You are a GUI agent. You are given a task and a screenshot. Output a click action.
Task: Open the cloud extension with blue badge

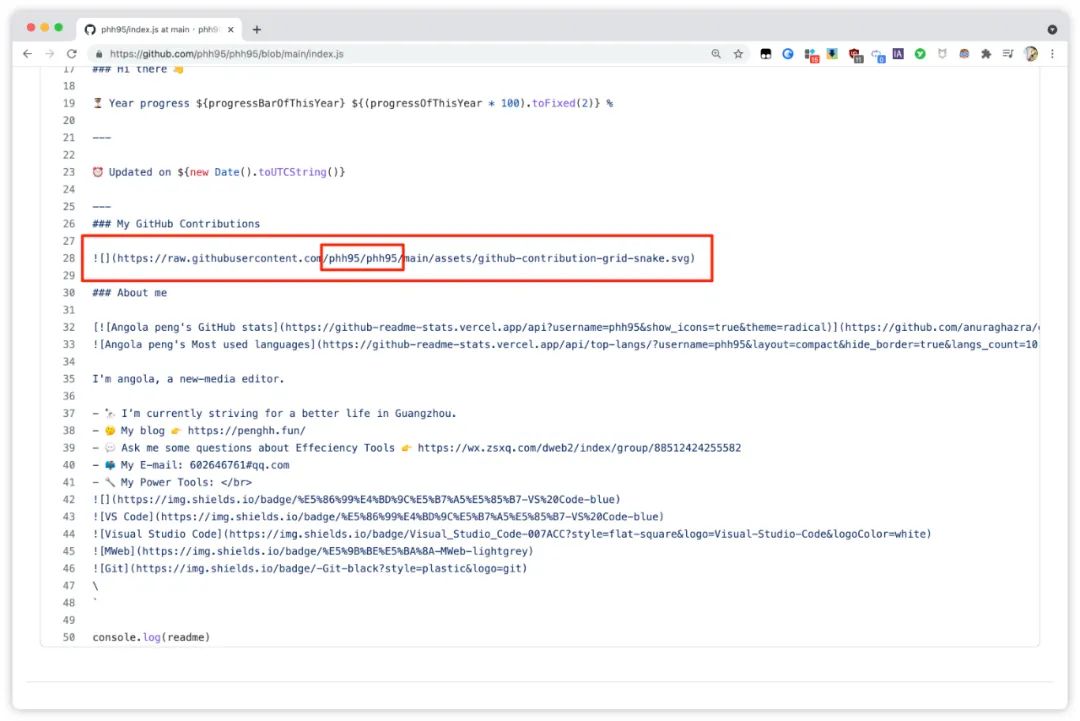[878, 55]
